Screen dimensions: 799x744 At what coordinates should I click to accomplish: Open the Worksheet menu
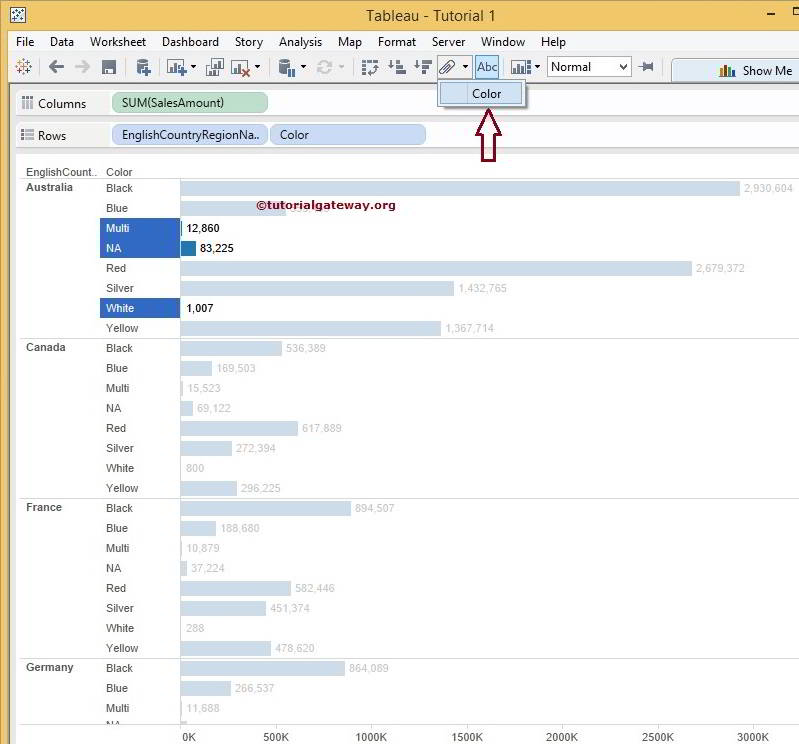click(x=118, y=42)
